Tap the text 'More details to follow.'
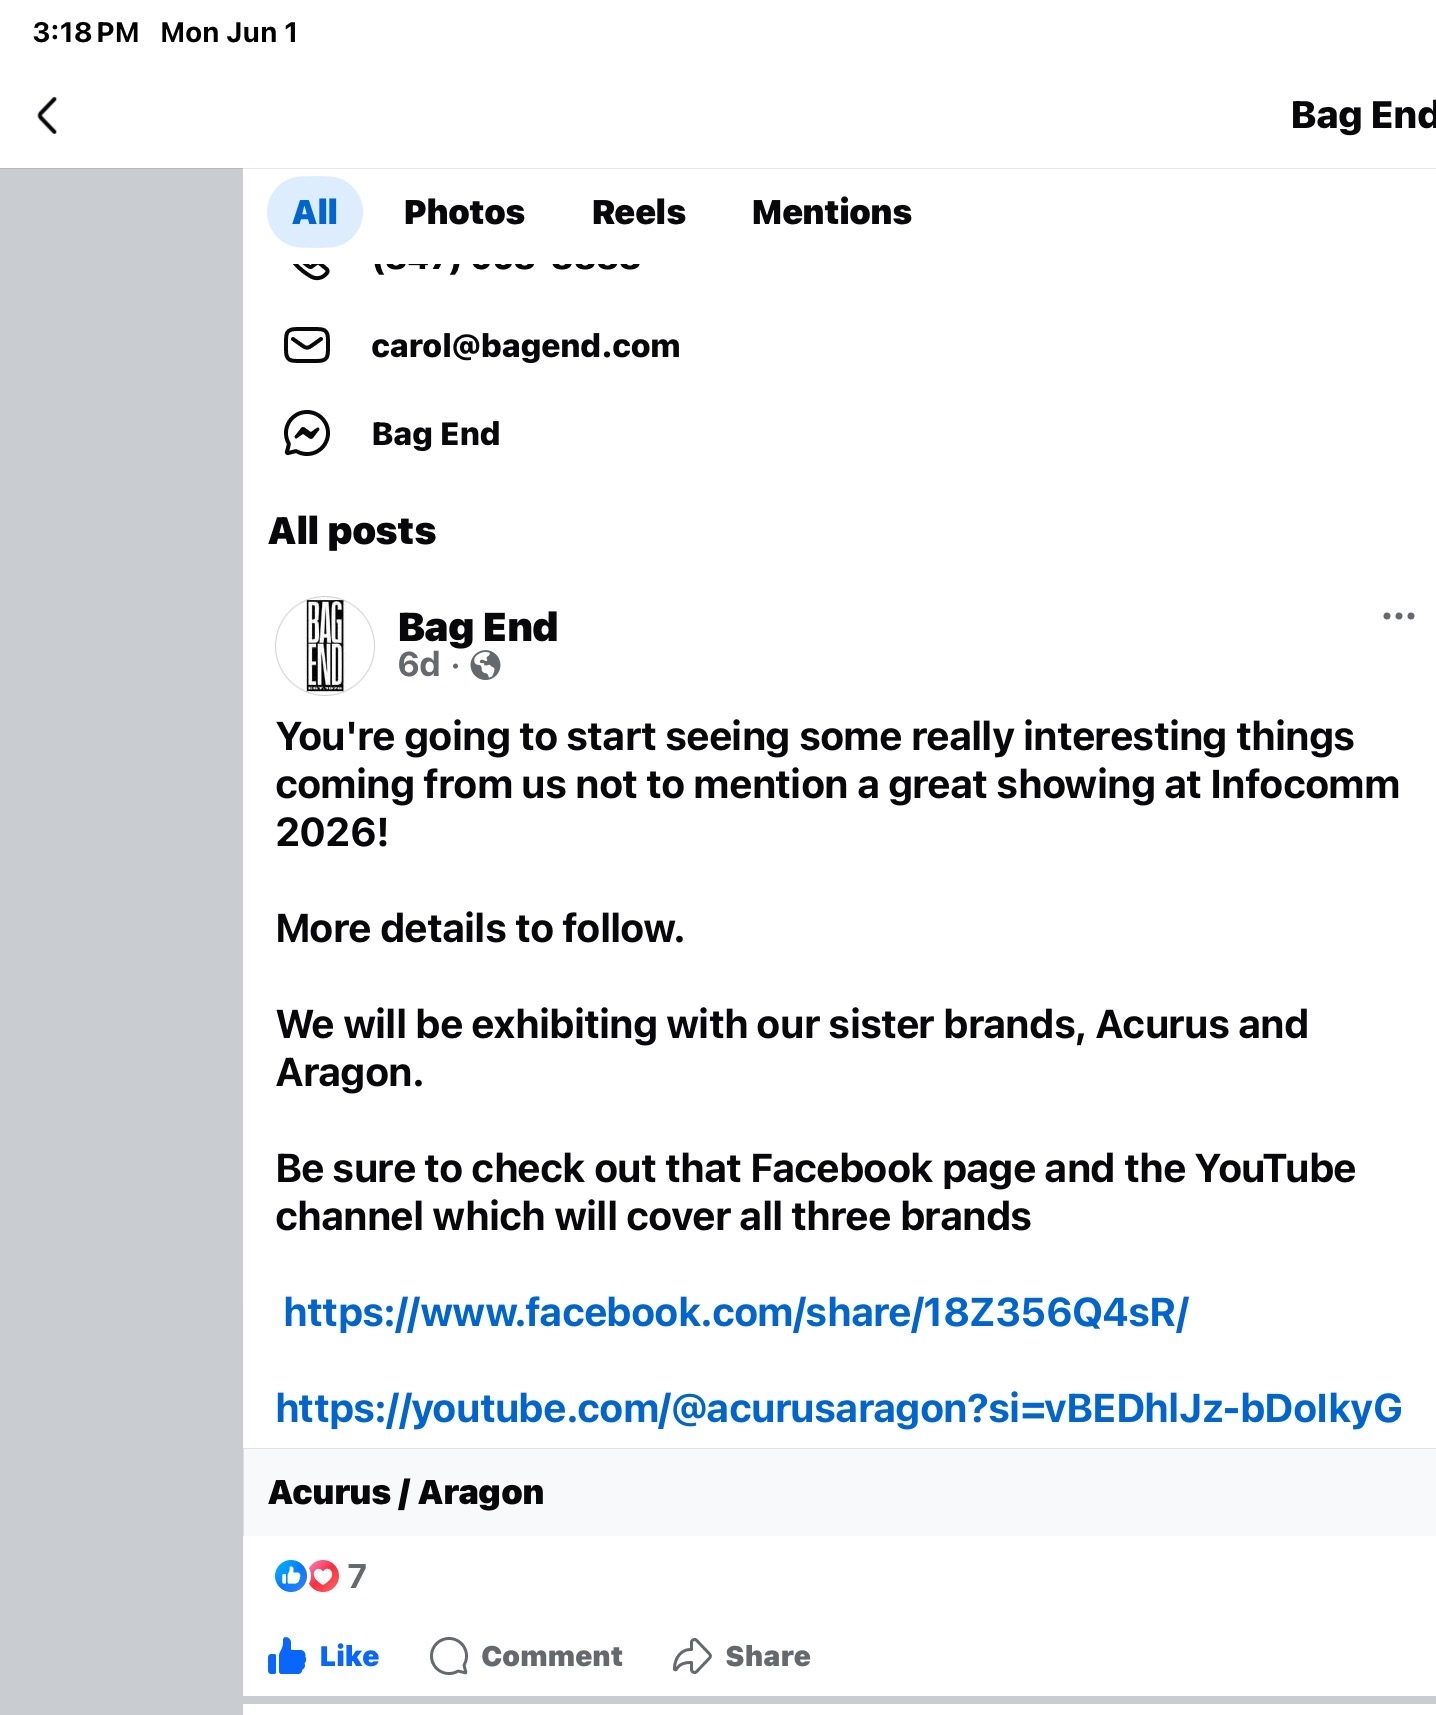Image resolution: width=1436 pixels, height=1715 pixels. [480, 928]
